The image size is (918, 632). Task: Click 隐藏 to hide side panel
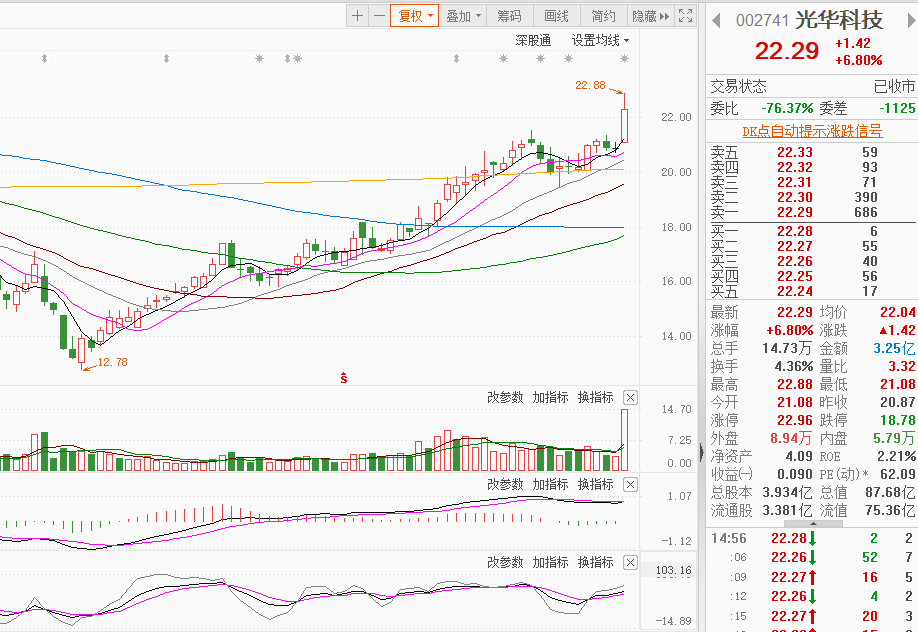pyautogui.click(x=650, y=16)
